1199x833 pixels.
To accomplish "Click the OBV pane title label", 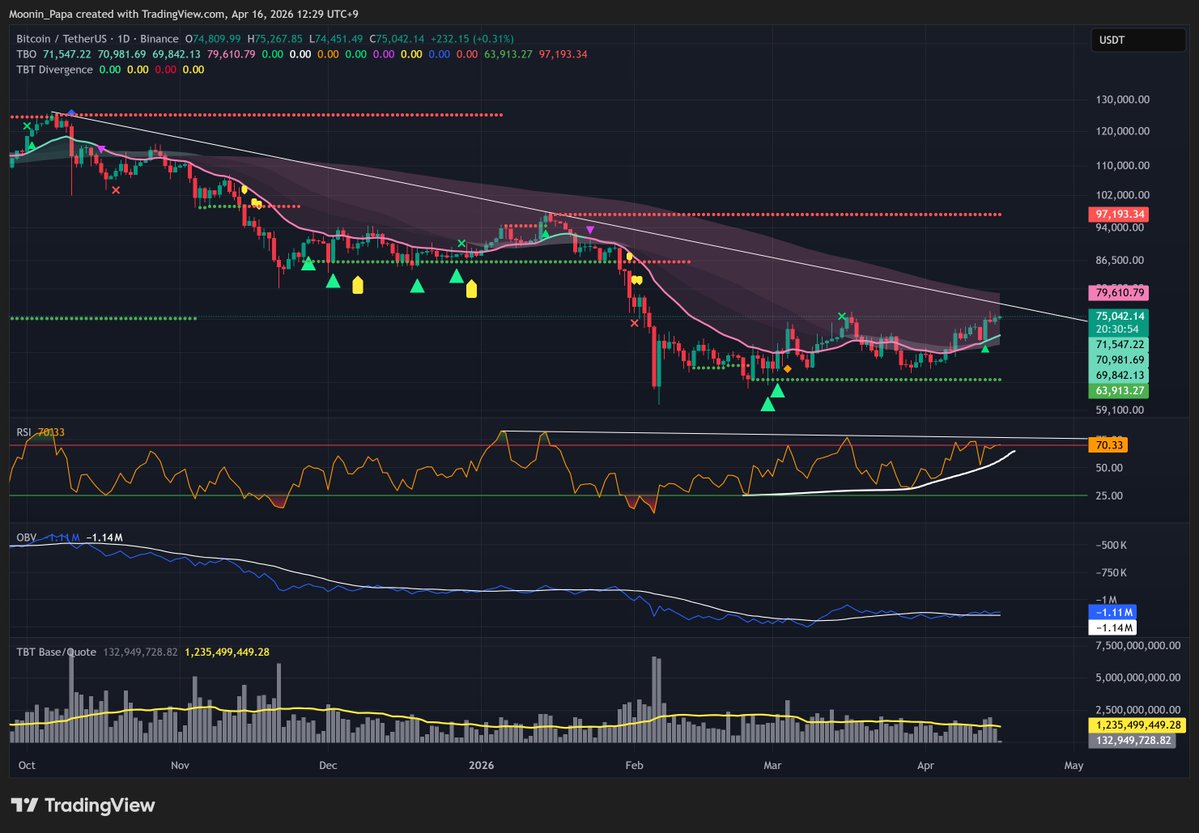I will pyautogui.click(x=26, y=537).
